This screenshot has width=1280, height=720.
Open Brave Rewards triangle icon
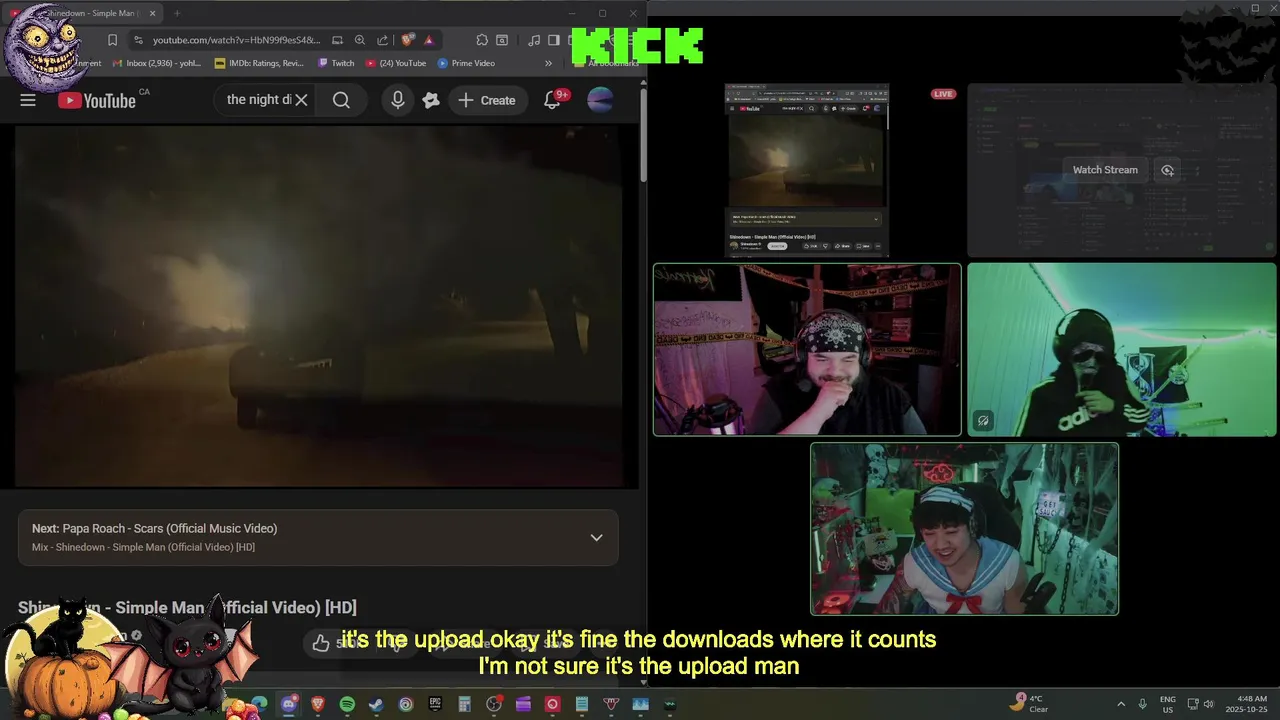point(428,40)
